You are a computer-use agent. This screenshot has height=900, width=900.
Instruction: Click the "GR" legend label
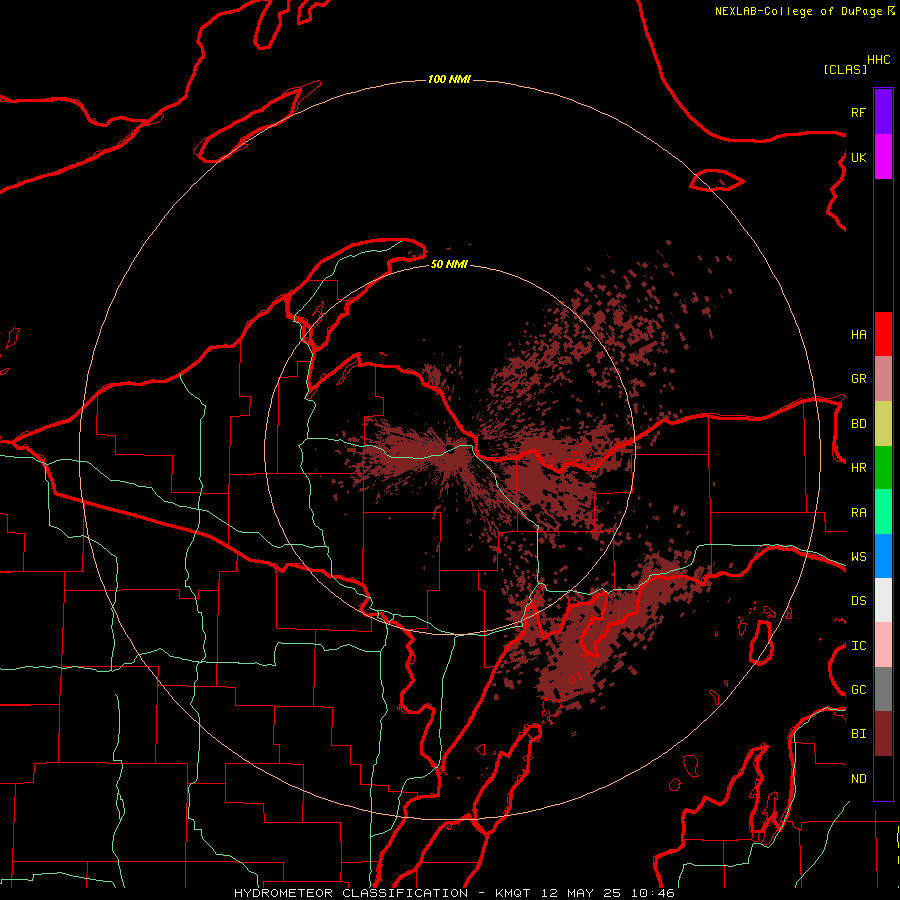858,379
